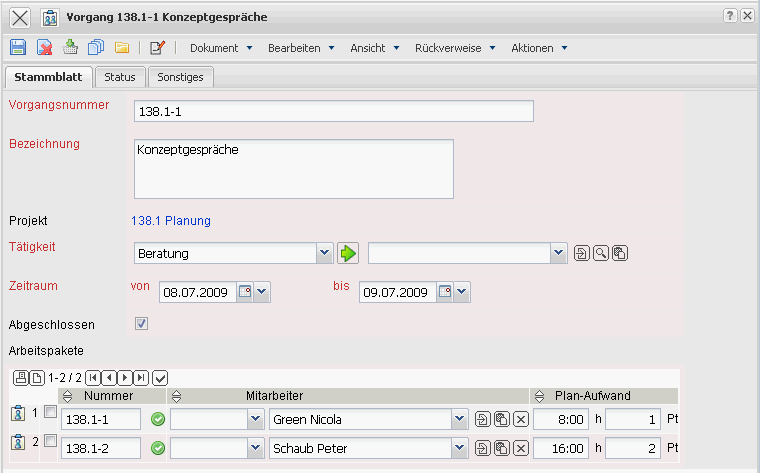The image size is (760, 473).
Task: Open the Ansicht menu
Action: pyautogui.click(x=375, y=48)
